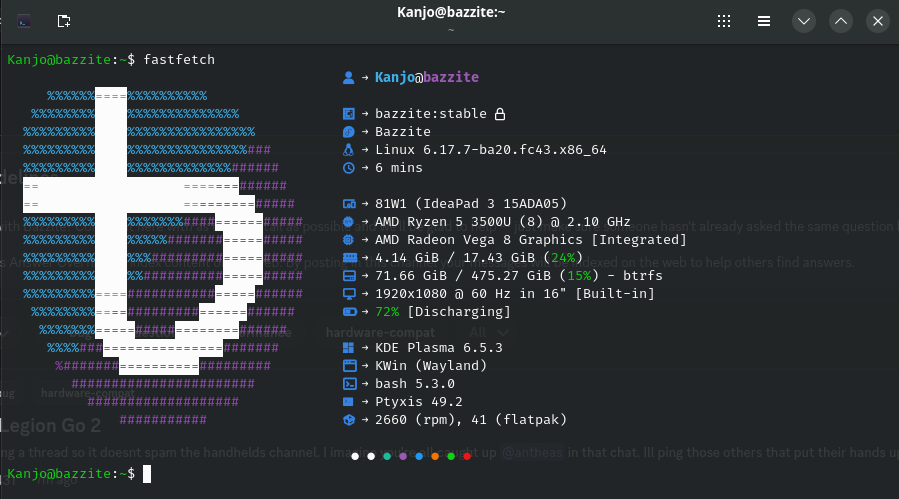899x499 pixels.
Task: Click the kernel text Linux 6.17.7-ba20.fc43.x86_64
Action: [491, 150]
